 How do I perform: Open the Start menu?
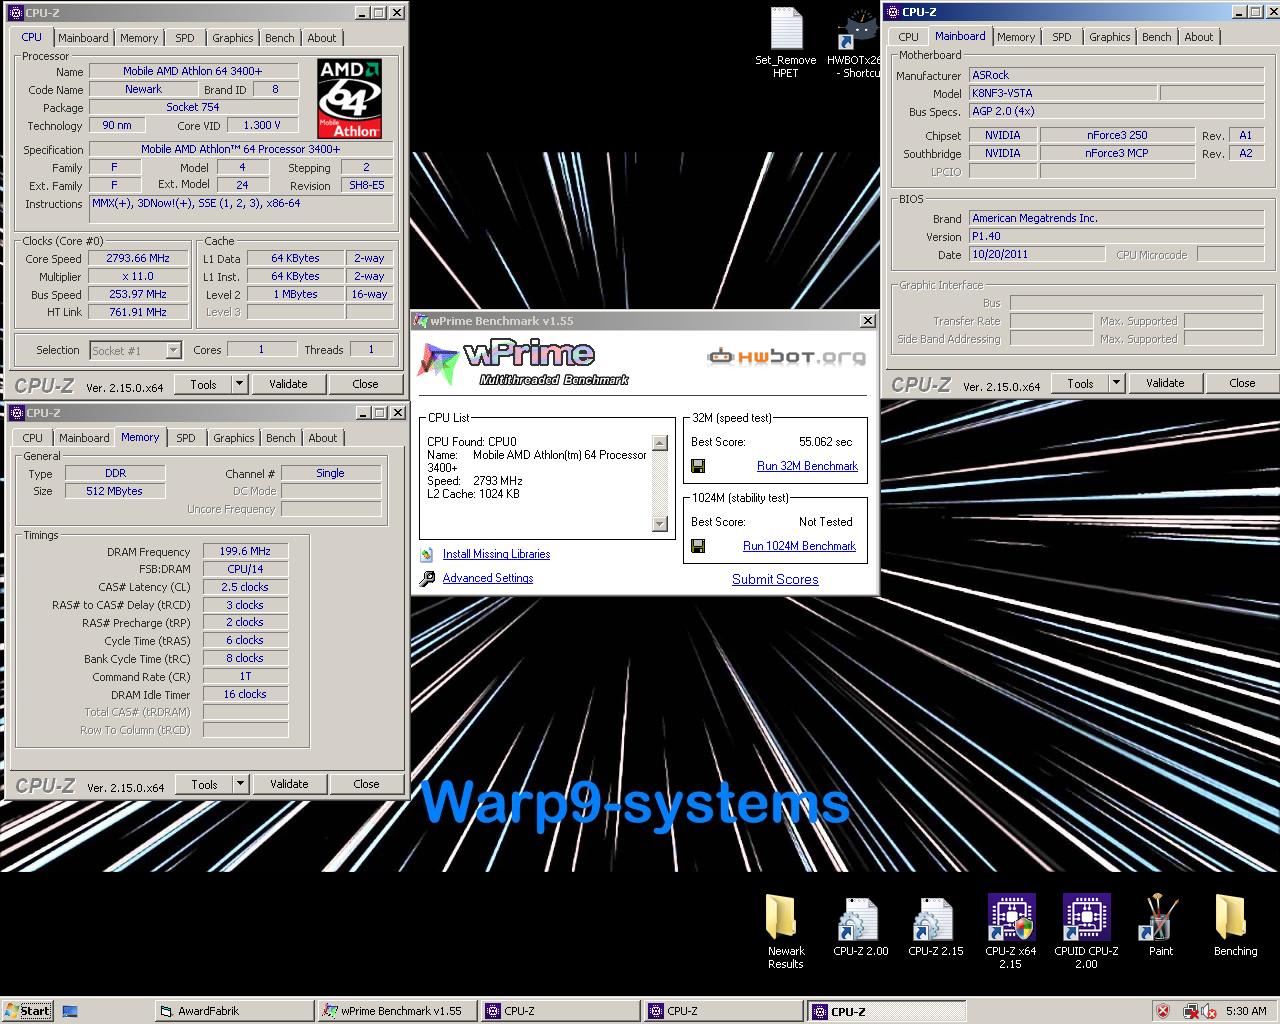coord(27,1011)
